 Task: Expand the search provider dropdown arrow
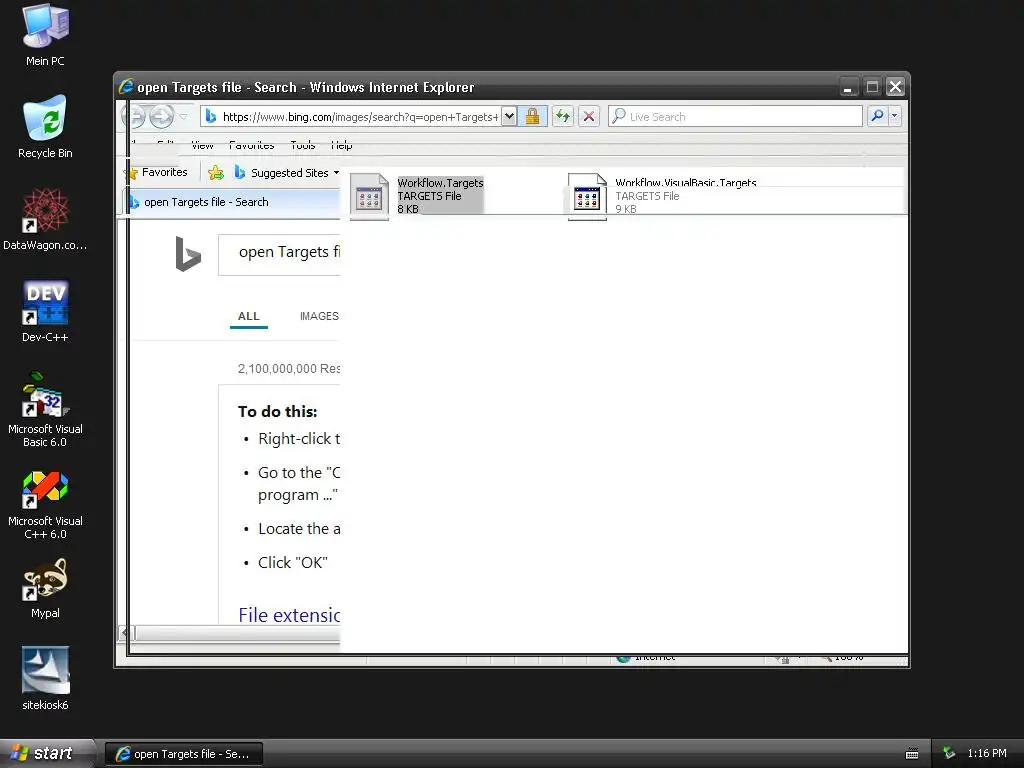(x=895, y=116)
